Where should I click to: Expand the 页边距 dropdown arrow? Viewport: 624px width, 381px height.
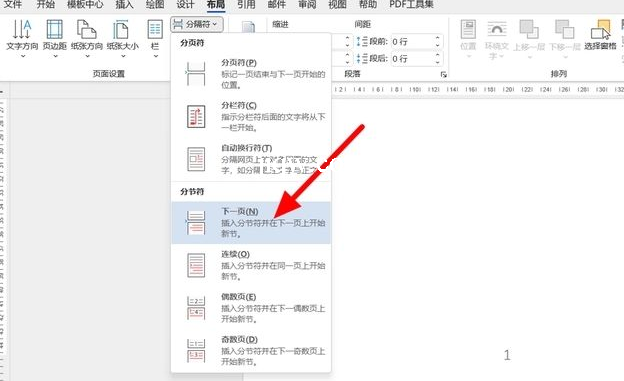55,56
